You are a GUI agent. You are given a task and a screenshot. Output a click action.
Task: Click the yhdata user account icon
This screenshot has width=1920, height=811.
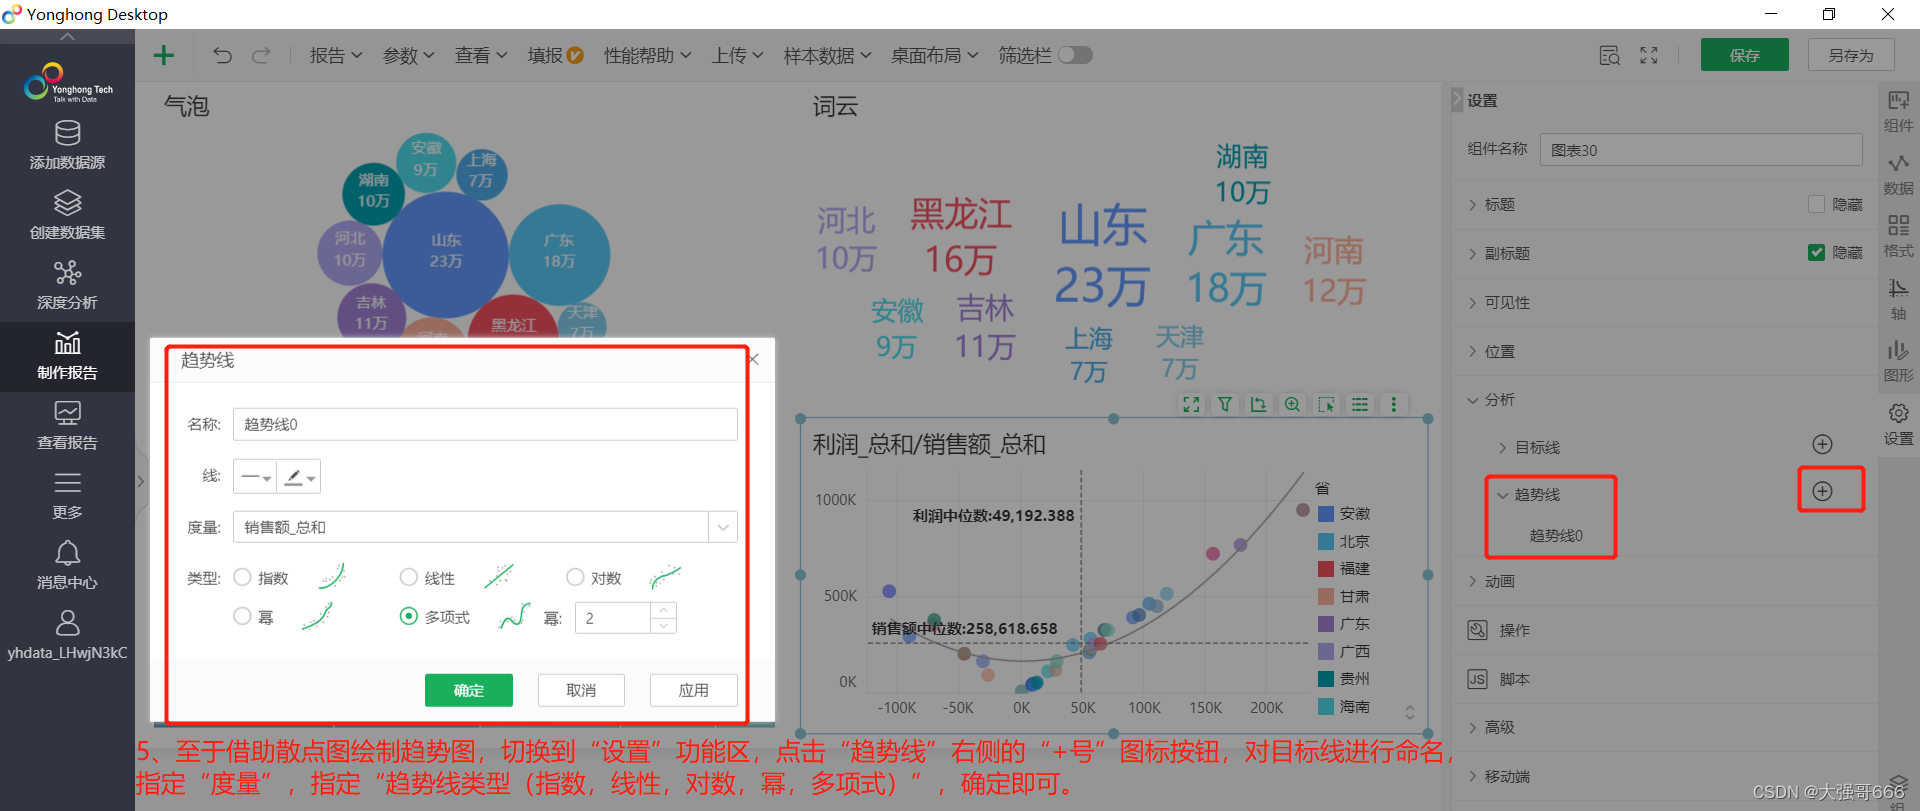[x=67, y=624]
